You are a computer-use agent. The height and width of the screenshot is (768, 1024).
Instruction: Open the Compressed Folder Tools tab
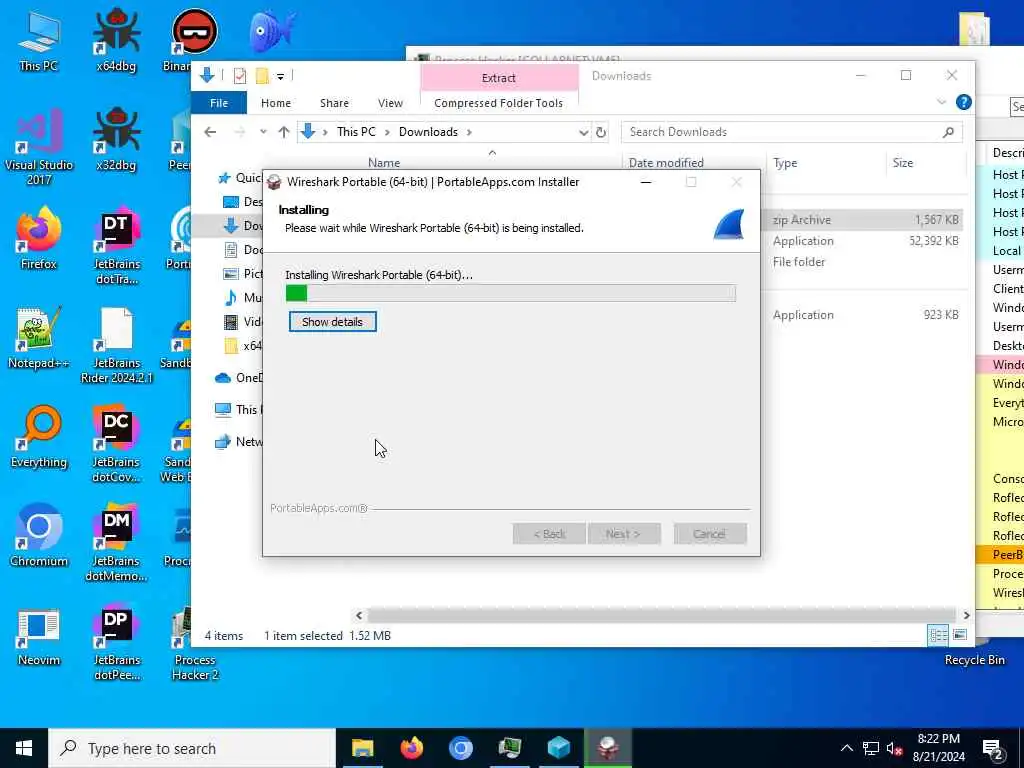pyautogui.click(x=498, y=103)
